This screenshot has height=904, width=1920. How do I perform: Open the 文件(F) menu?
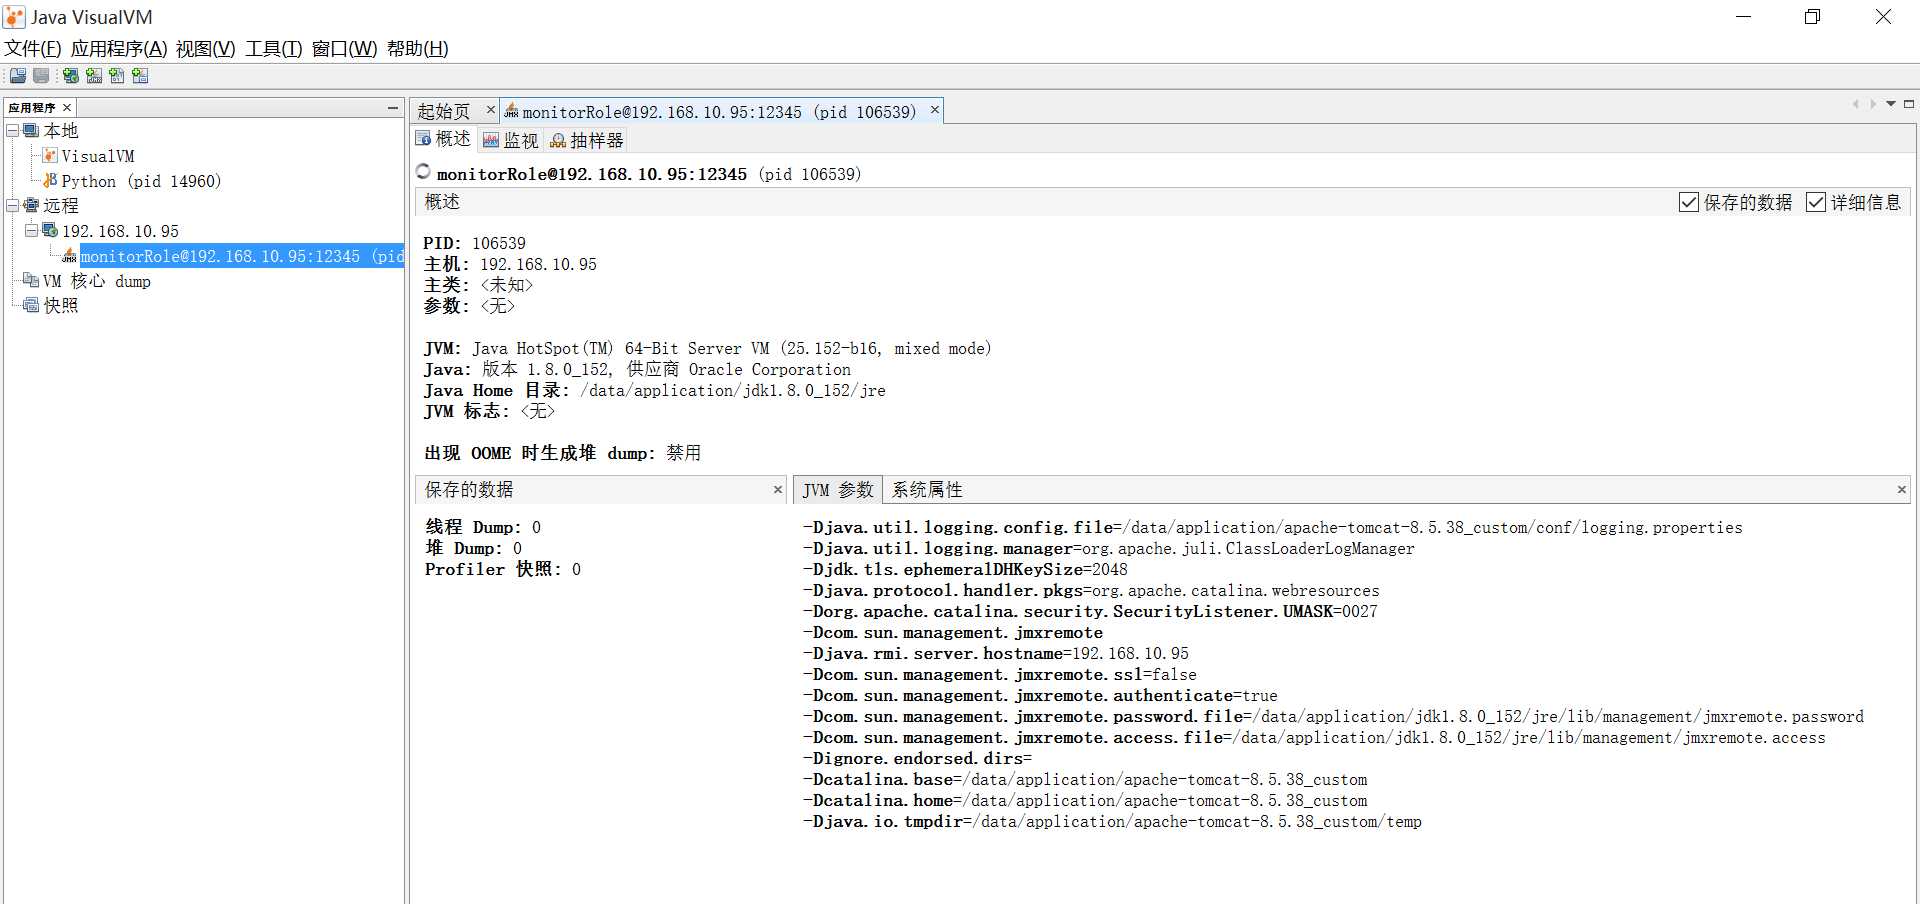click(33, 48)
